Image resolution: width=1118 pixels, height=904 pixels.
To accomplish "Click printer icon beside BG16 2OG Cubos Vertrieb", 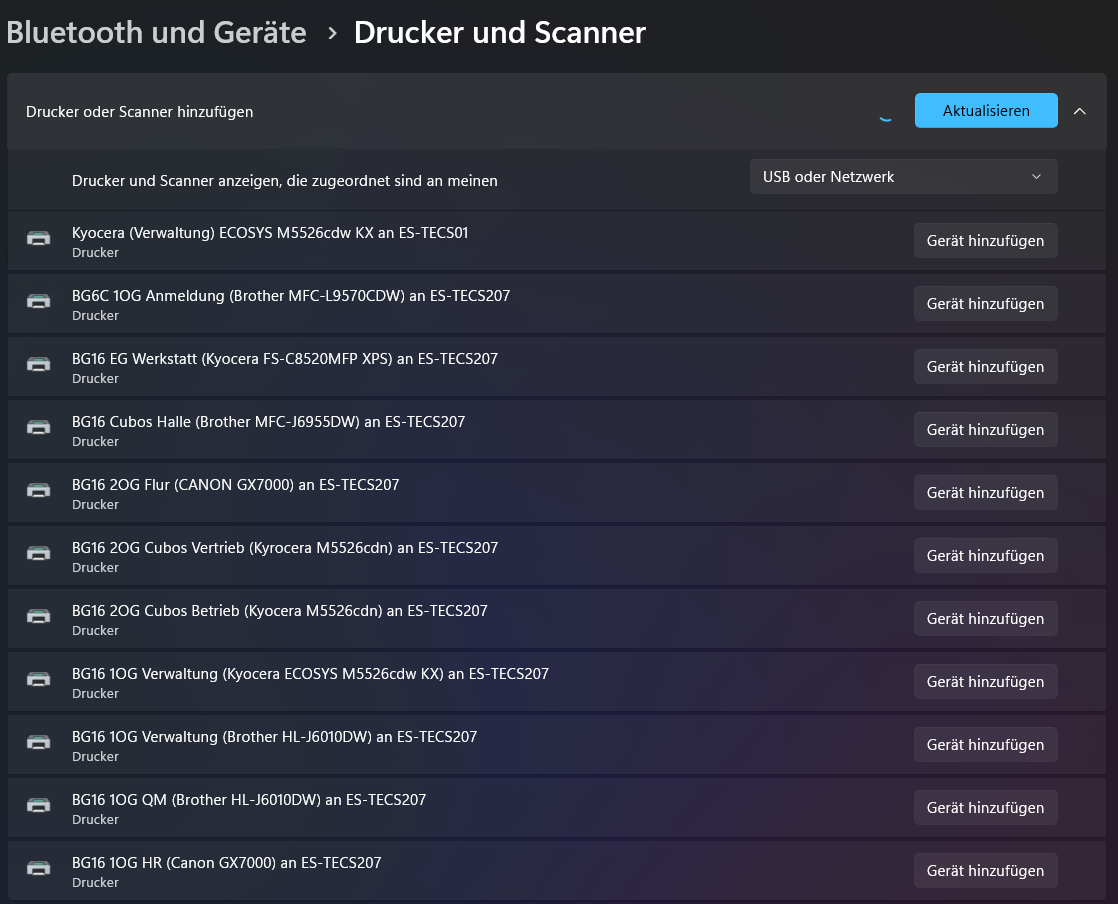I will 38,555.
